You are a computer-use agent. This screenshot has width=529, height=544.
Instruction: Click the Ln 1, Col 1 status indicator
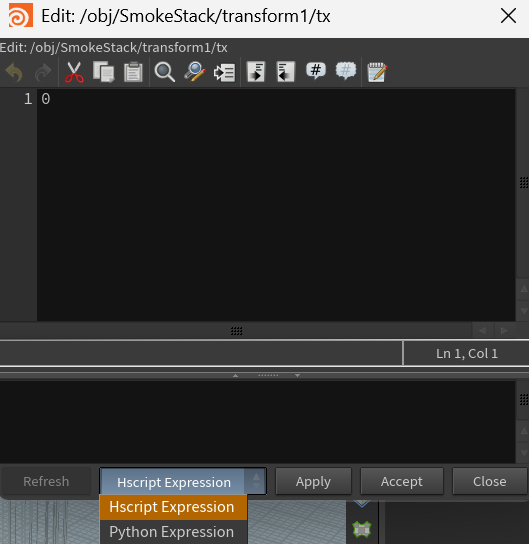click(x=467, y=354)
